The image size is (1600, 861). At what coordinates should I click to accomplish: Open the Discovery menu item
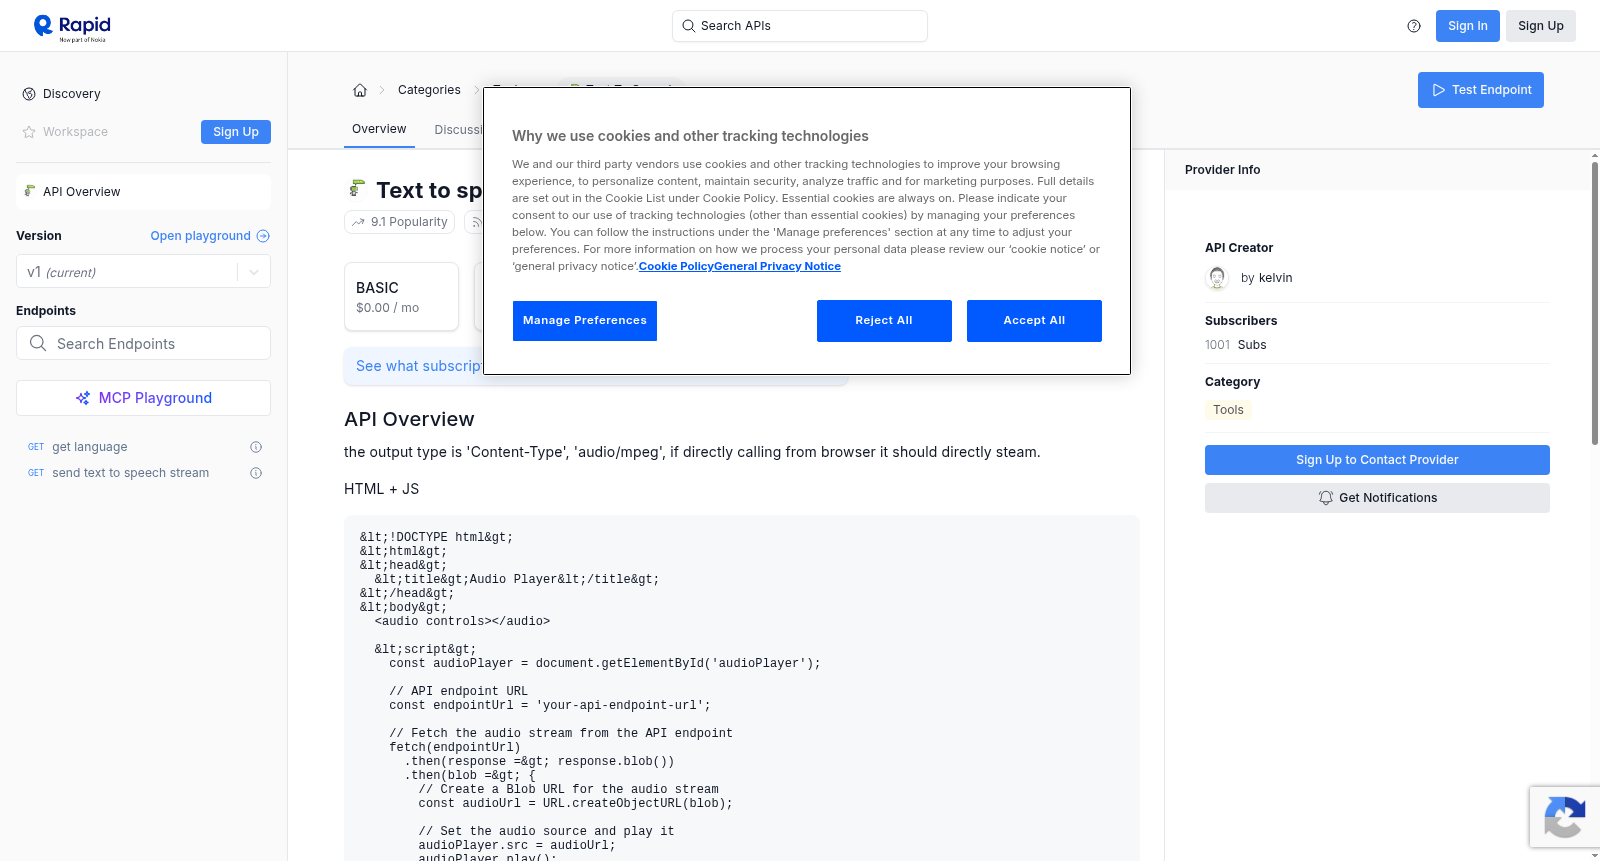click(x=72, y=94)
